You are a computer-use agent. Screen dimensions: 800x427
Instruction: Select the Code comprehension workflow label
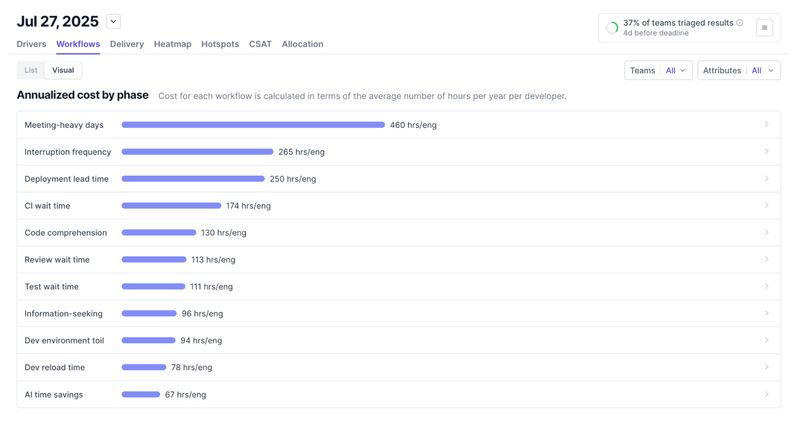click(x=66, y=233)
